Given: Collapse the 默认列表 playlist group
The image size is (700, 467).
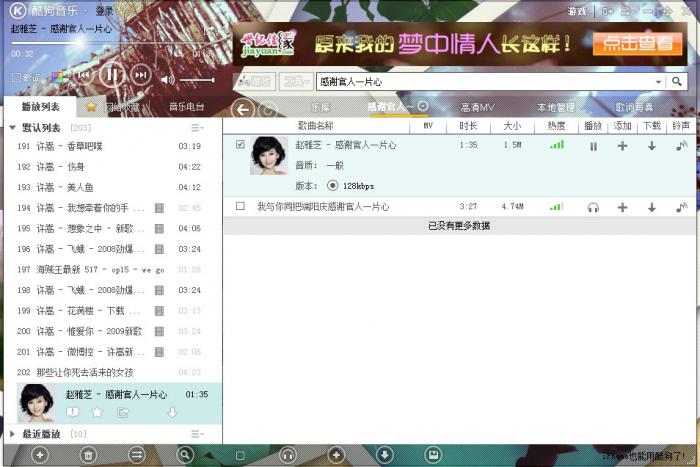Looking at the screenshot, I should [x=12, y=128].
